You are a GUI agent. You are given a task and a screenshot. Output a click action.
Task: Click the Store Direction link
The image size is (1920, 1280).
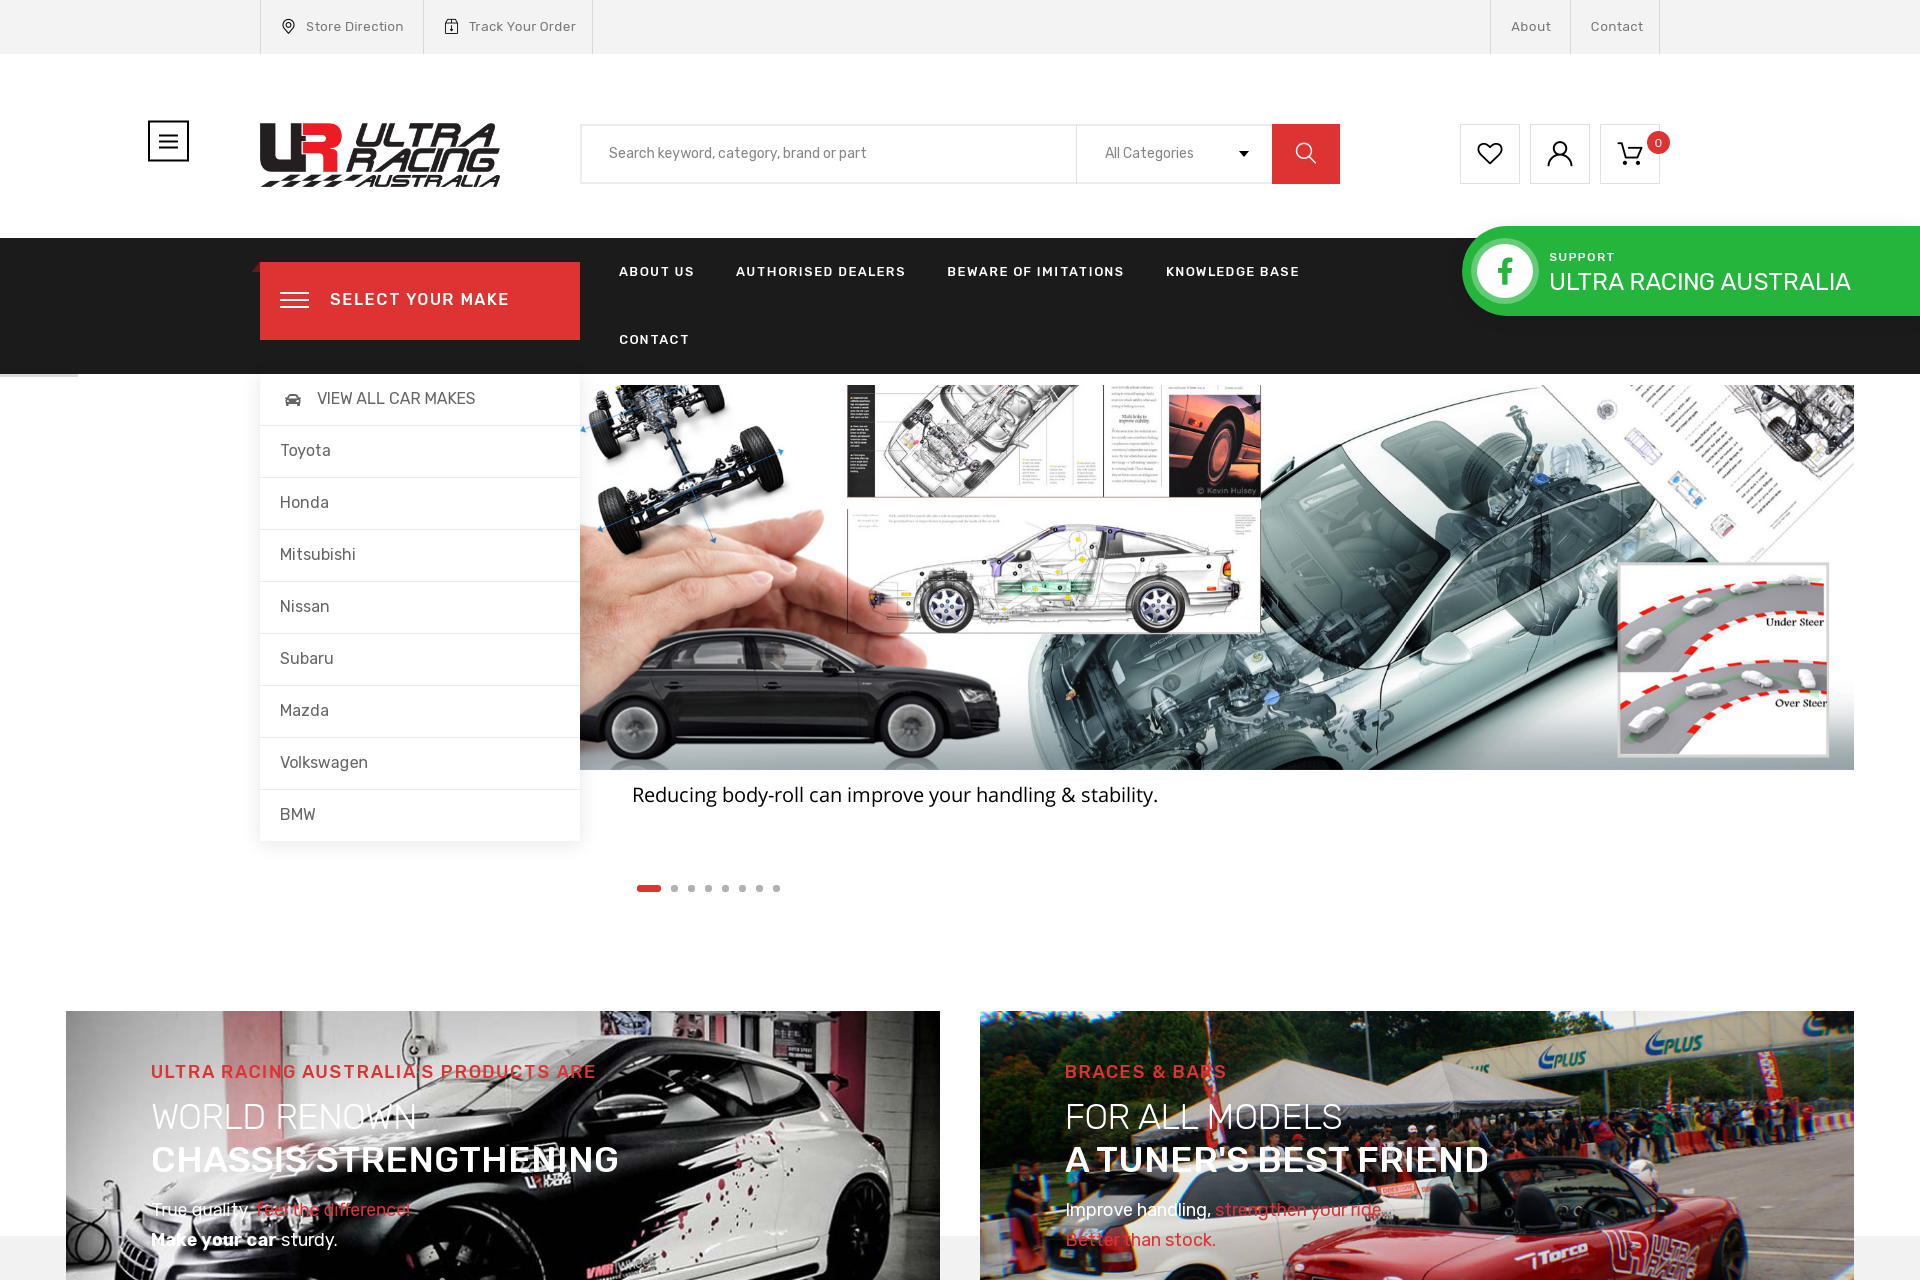tap(354, 27)
